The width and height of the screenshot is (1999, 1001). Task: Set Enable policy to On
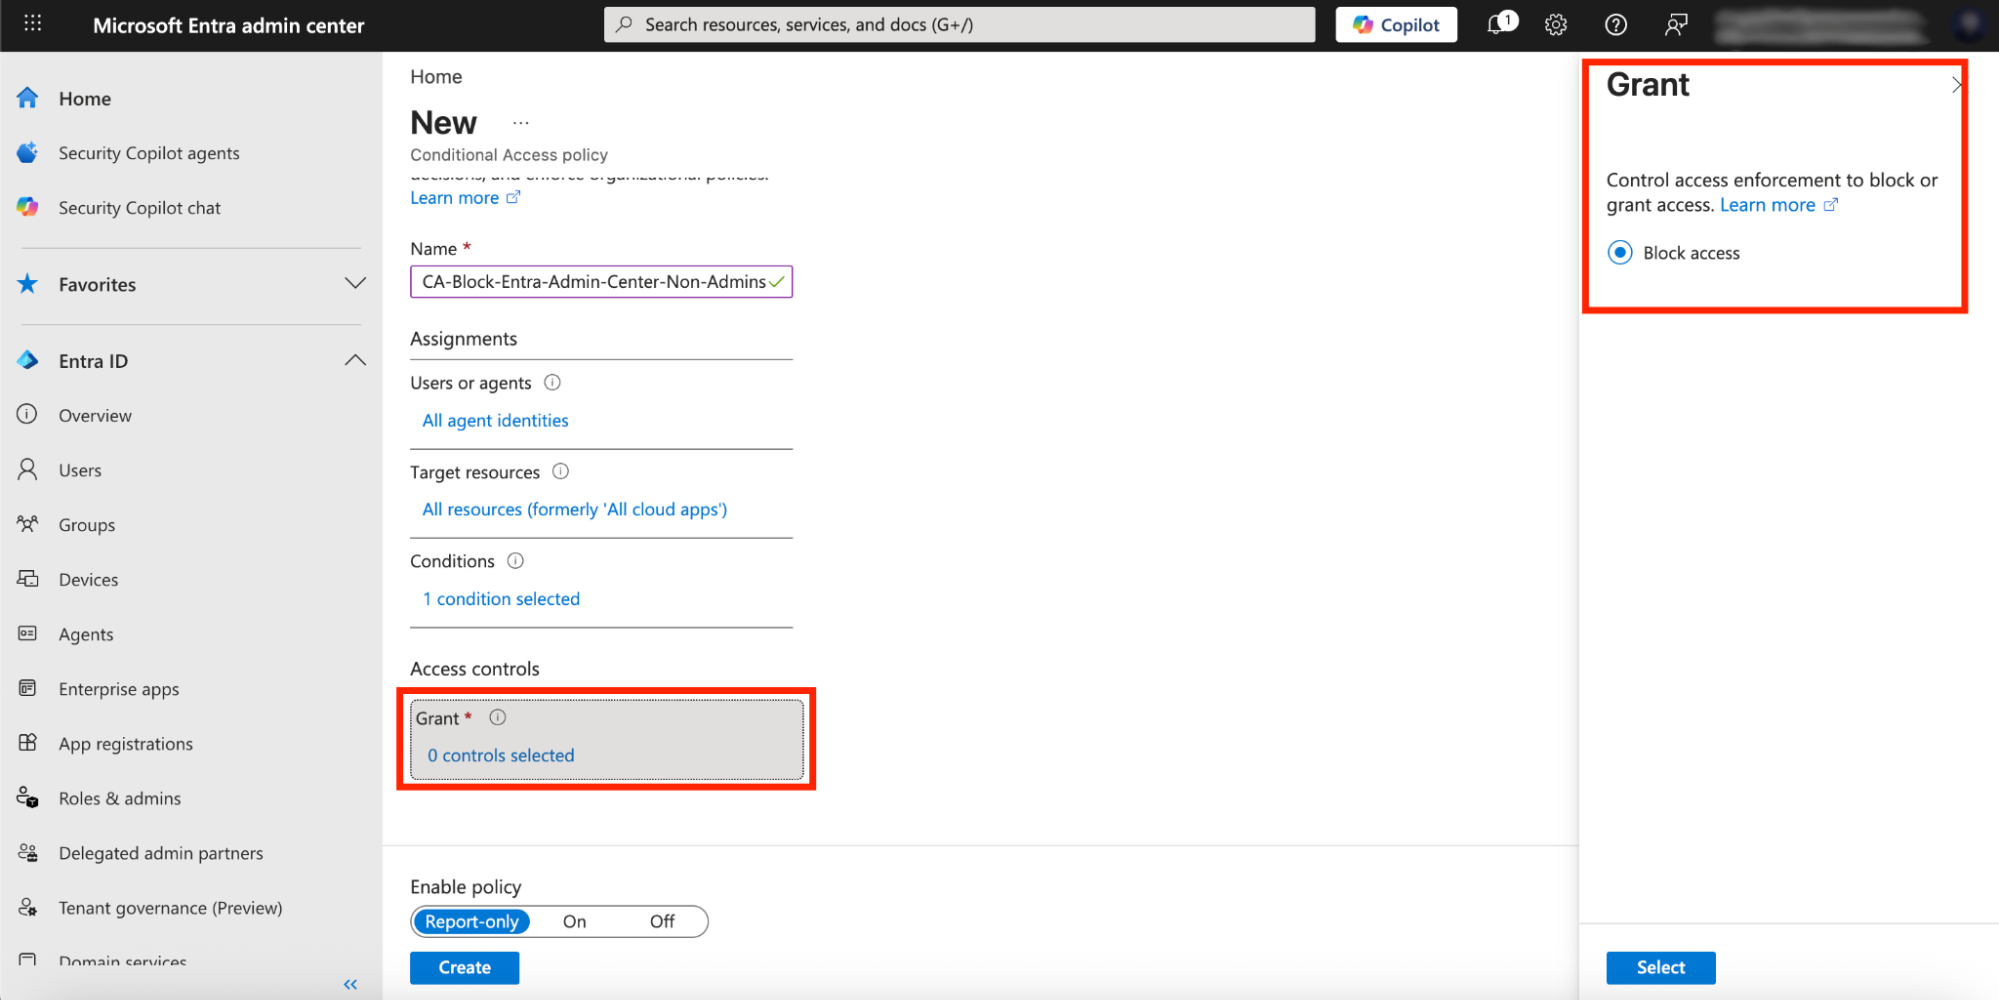(x=574, y=922)
